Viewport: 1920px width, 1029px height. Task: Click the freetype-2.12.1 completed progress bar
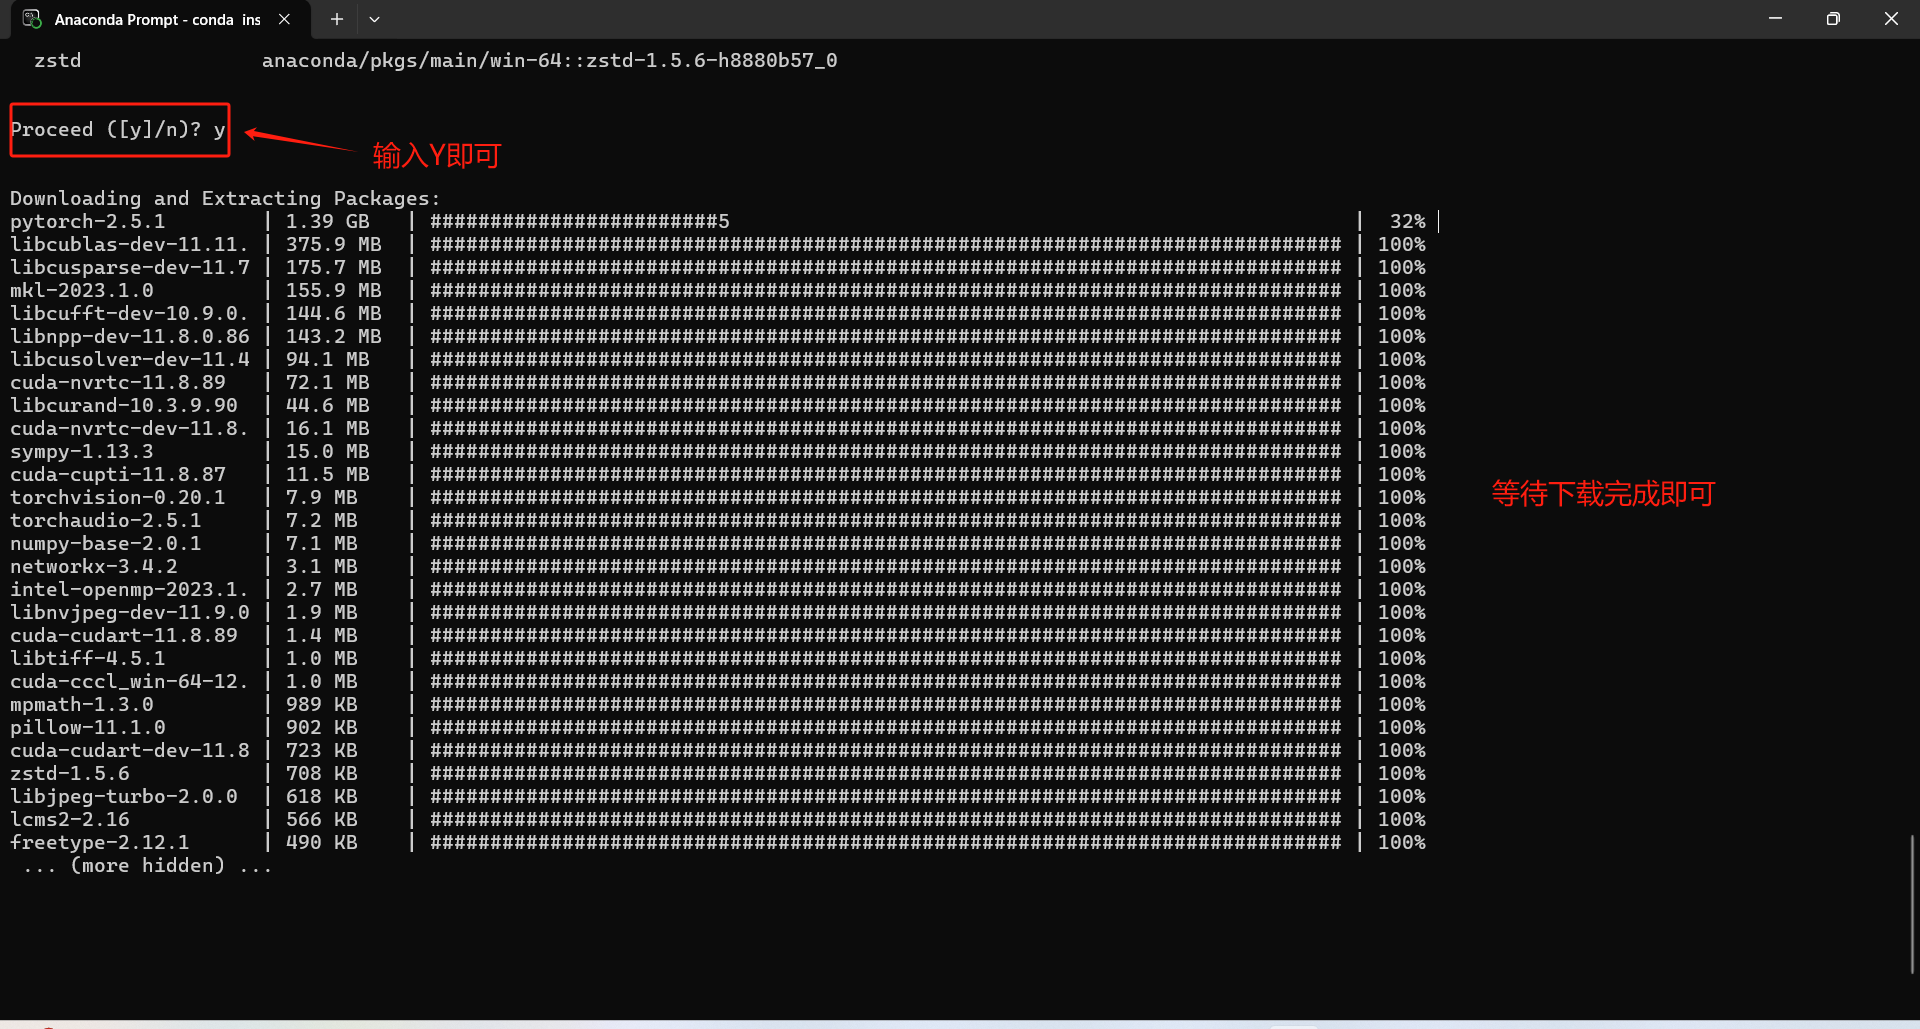pos(886,842)
